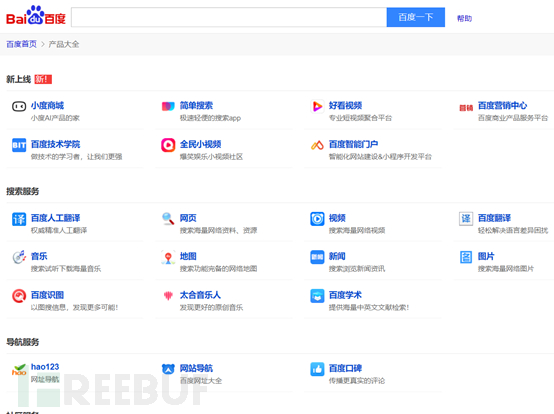Focus the Baidu search input box
The width and height of the screenshot is (554, 414).
click(x=229, y=17)
